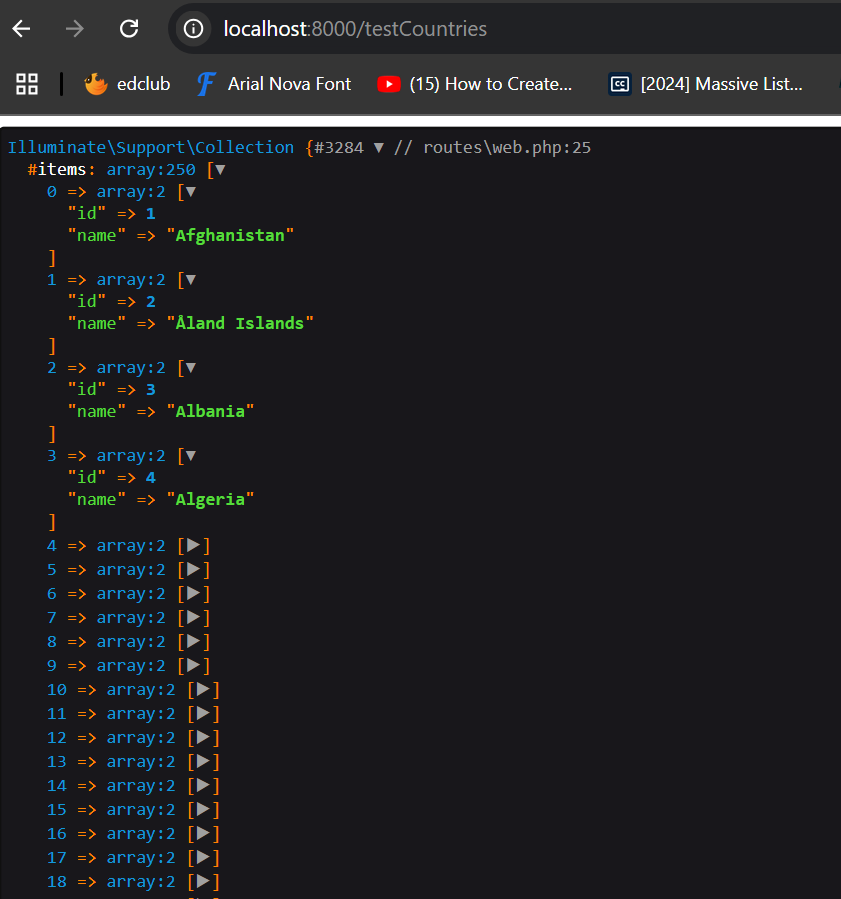Click the browser forward arrow button

tap(75, 29)
